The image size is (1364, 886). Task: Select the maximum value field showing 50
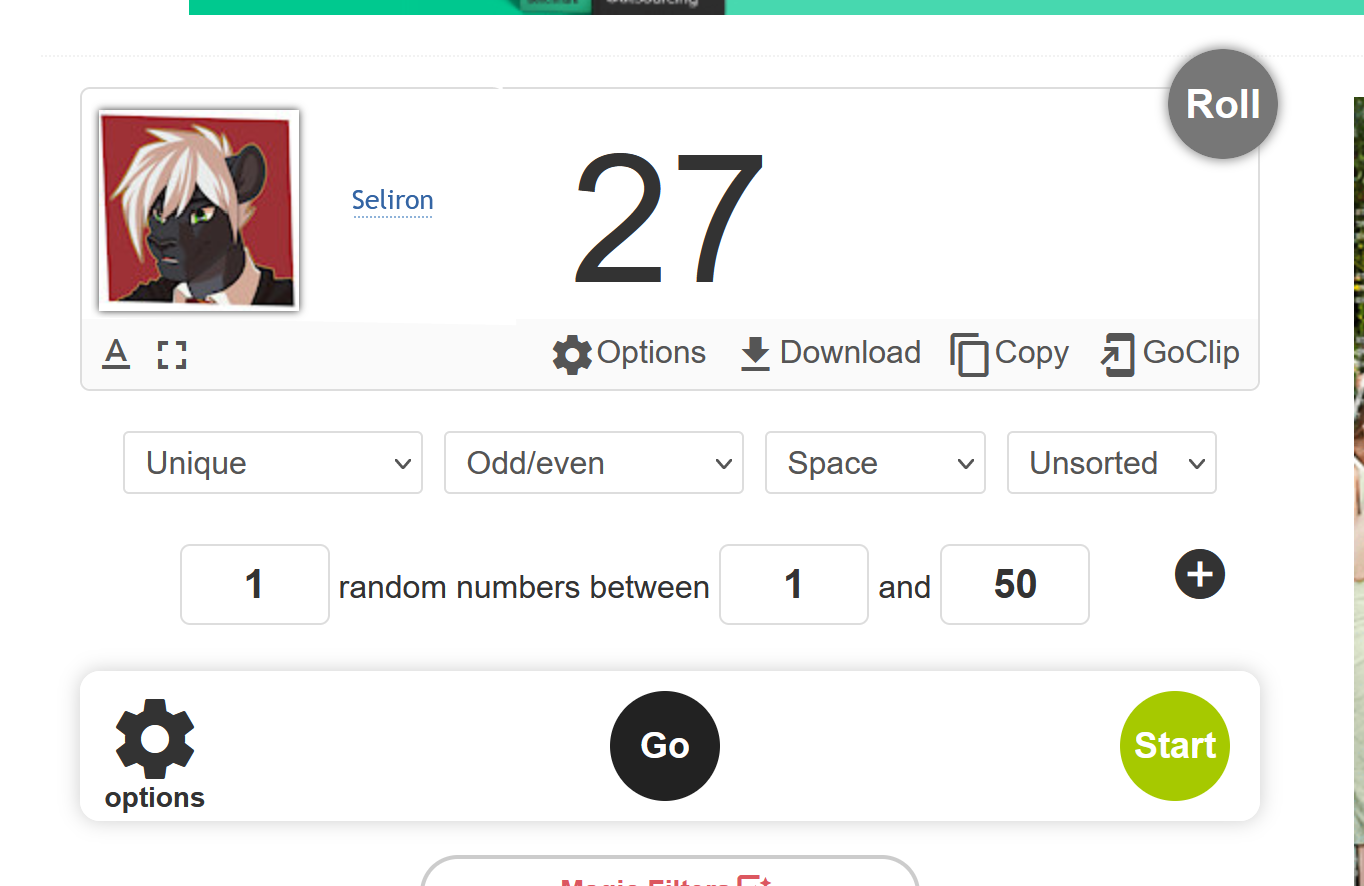pos(1015,584)
